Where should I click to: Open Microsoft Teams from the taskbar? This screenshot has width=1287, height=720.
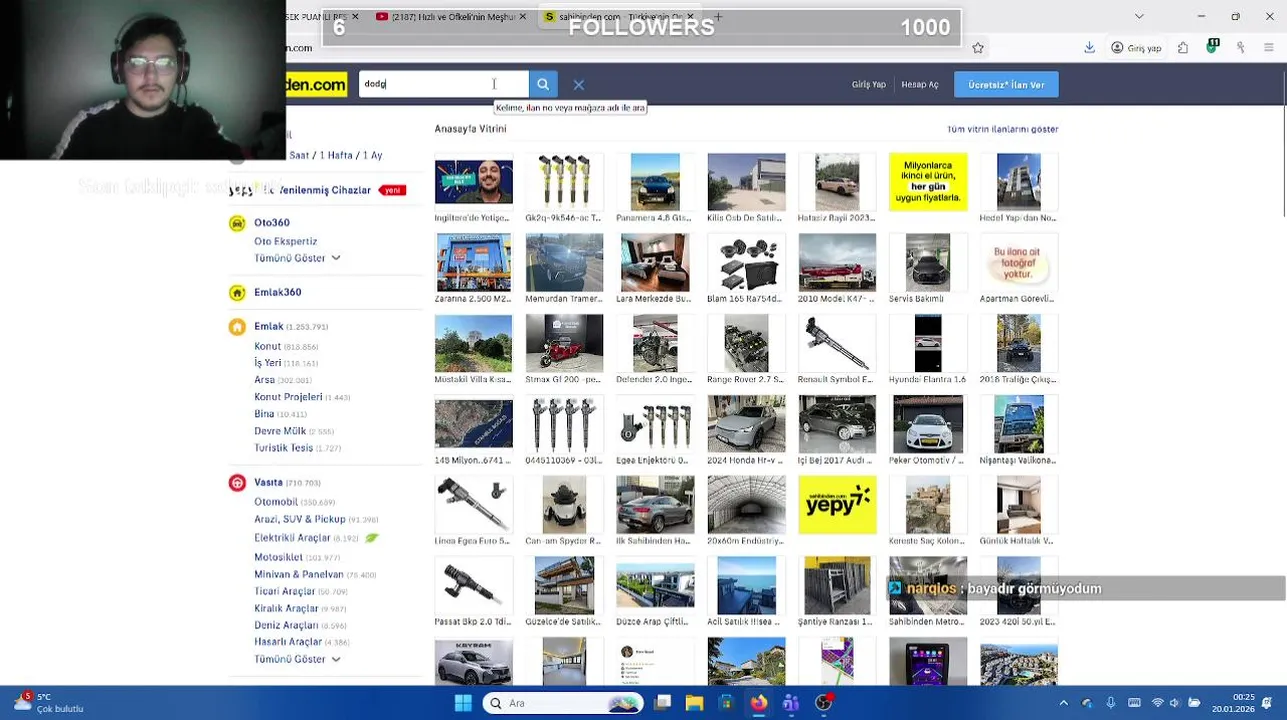point(790,703)
